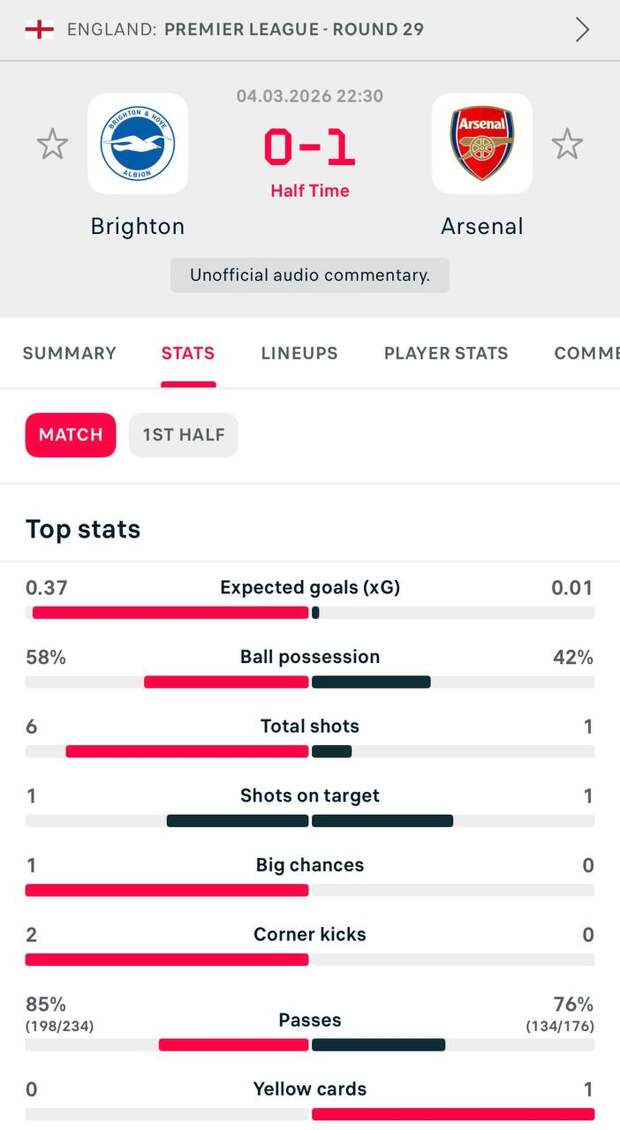Tap the Expected goals (xG) bar
Image resolution: width=620 pixels, height=1130 pixels.
tap(310, 612)
